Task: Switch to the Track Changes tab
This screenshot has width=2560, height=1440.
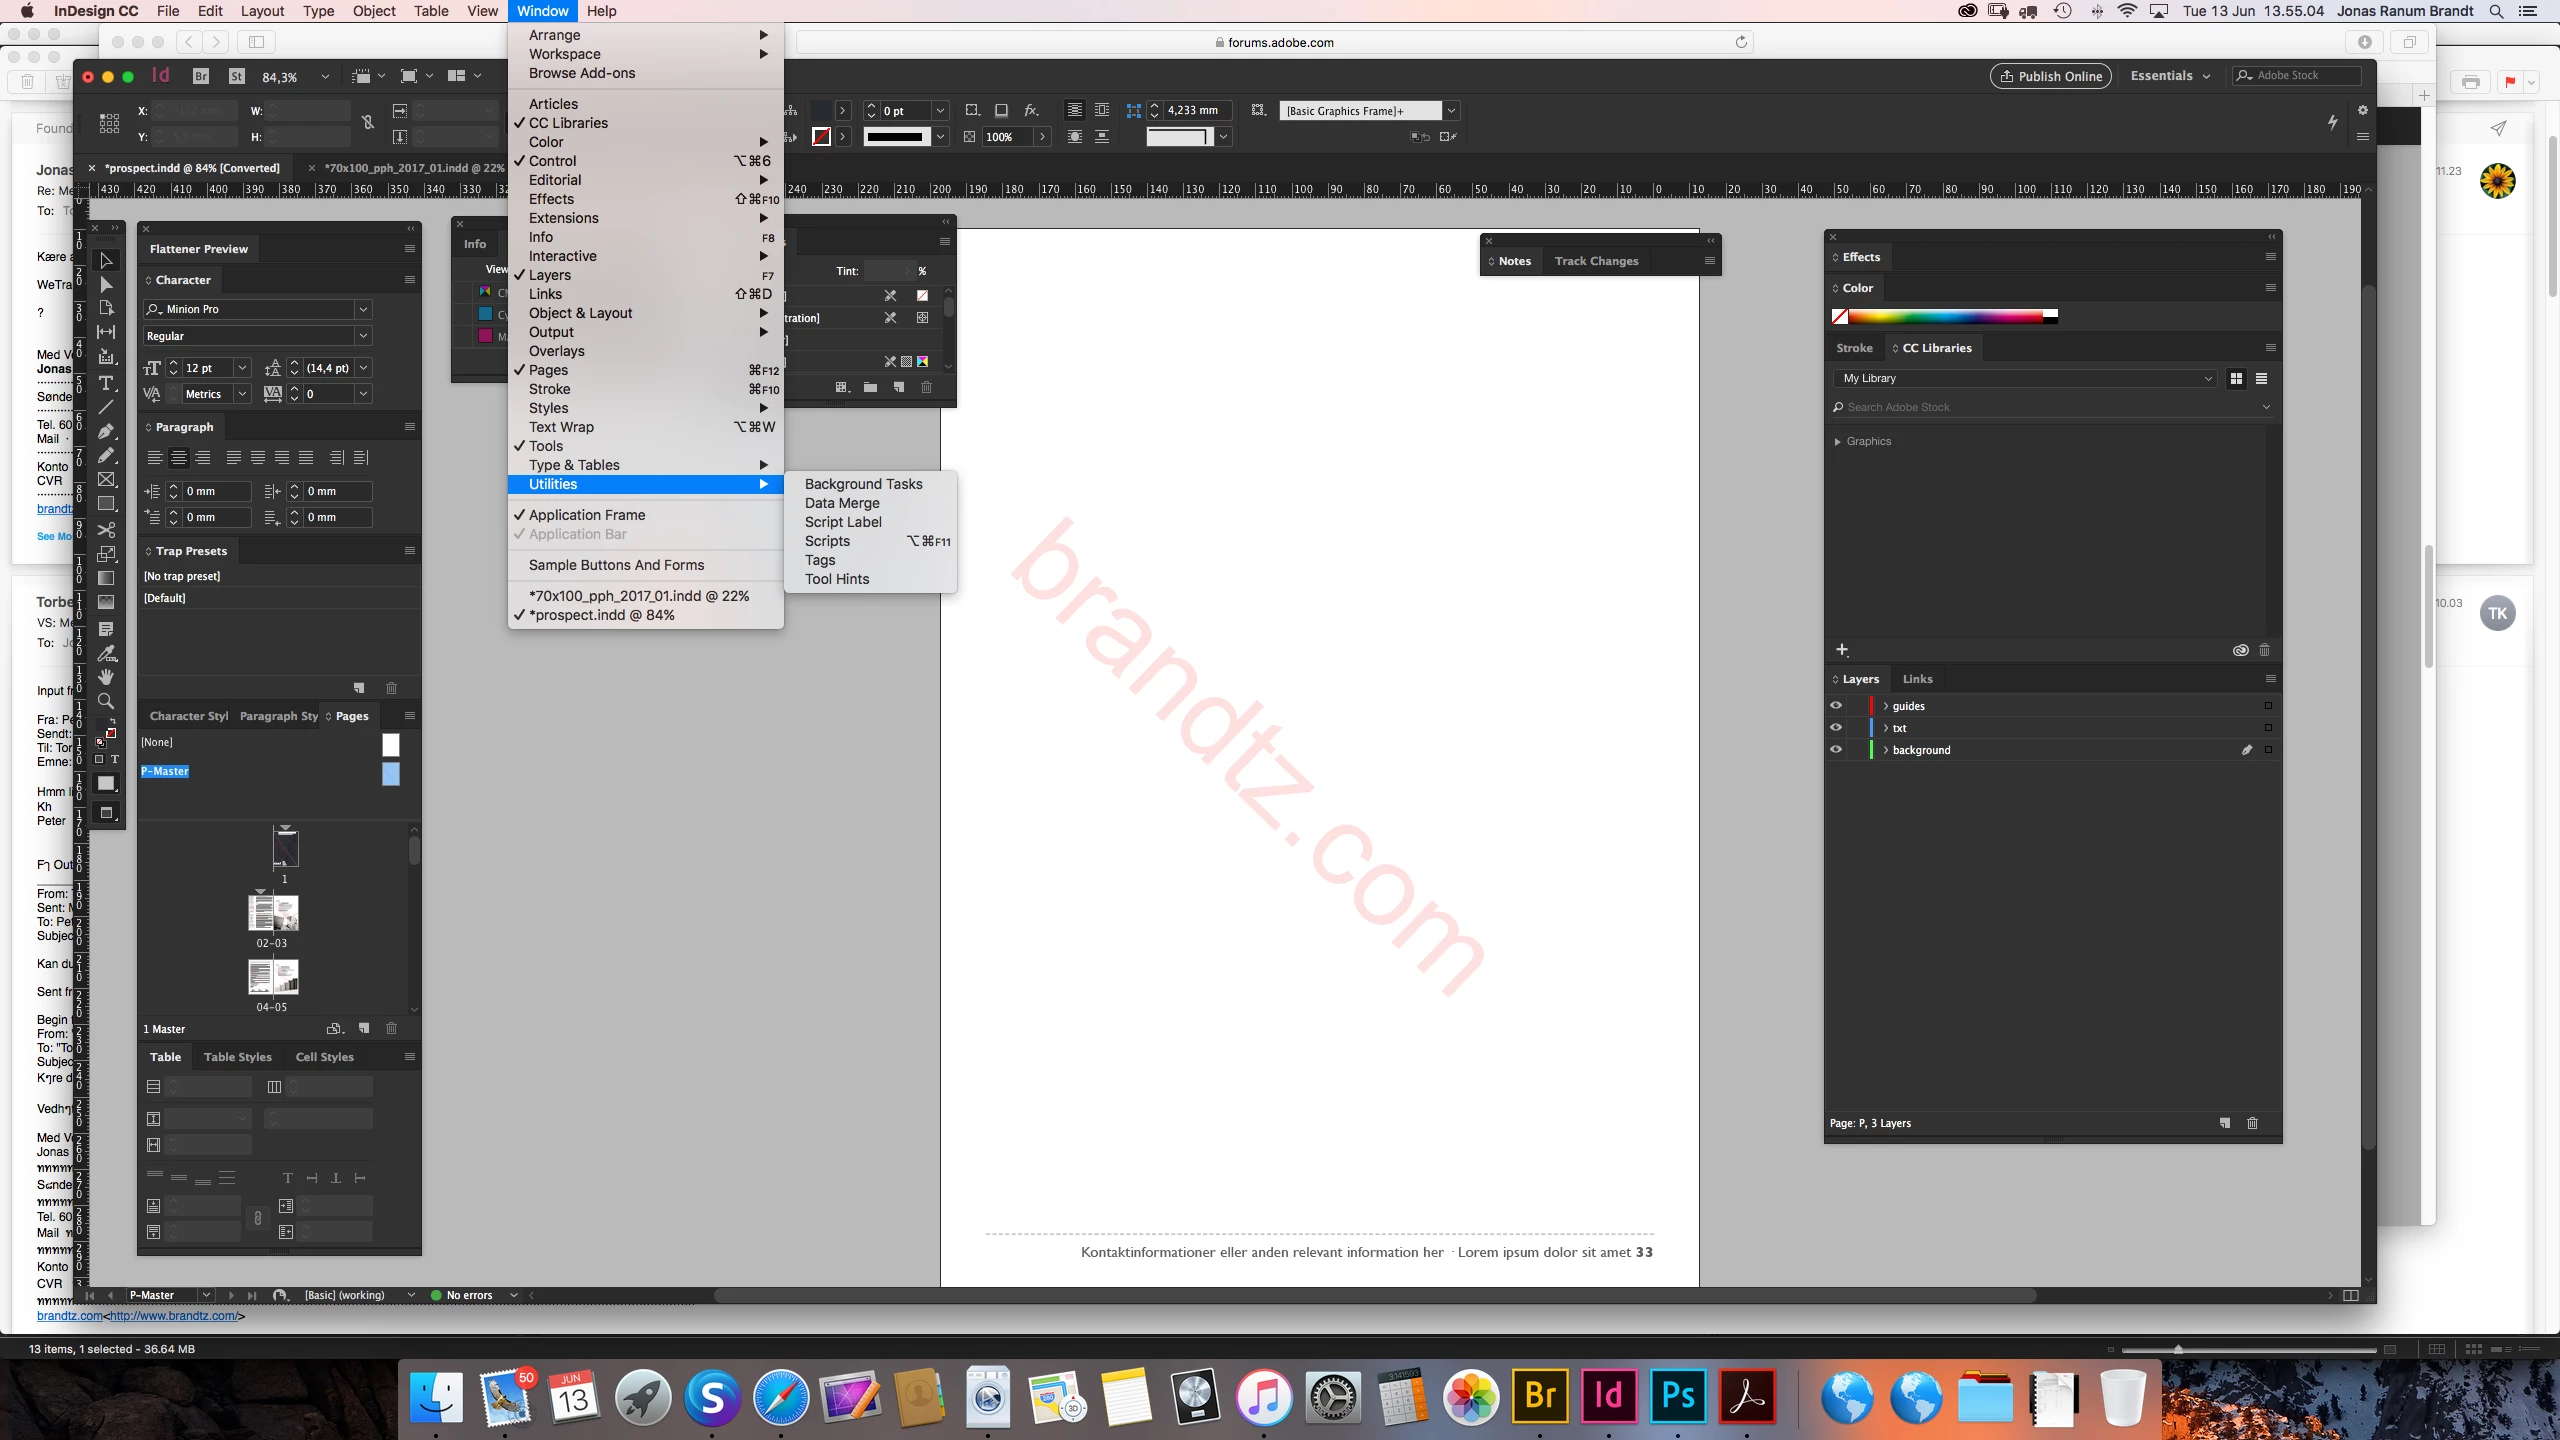Action: [x=1596, y=261]
